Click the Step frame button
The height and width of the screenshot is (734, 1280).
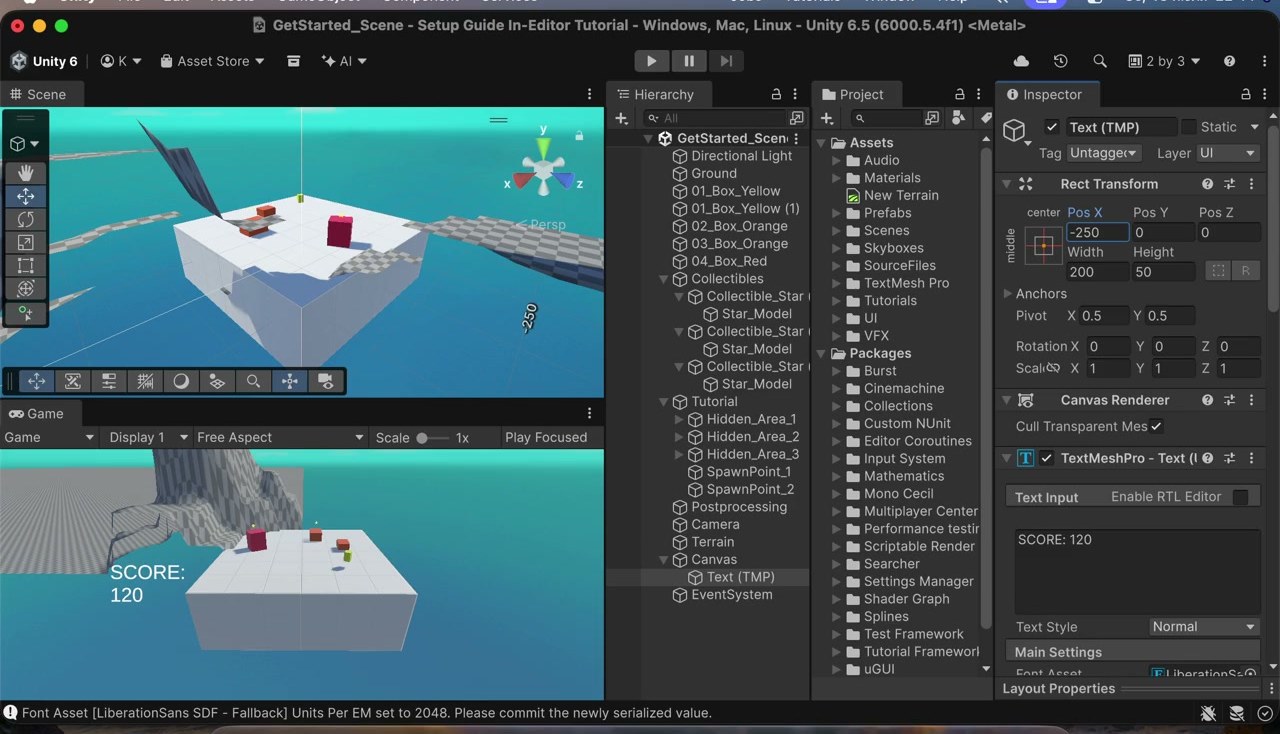pyautogui.click(x=727, y=61)
